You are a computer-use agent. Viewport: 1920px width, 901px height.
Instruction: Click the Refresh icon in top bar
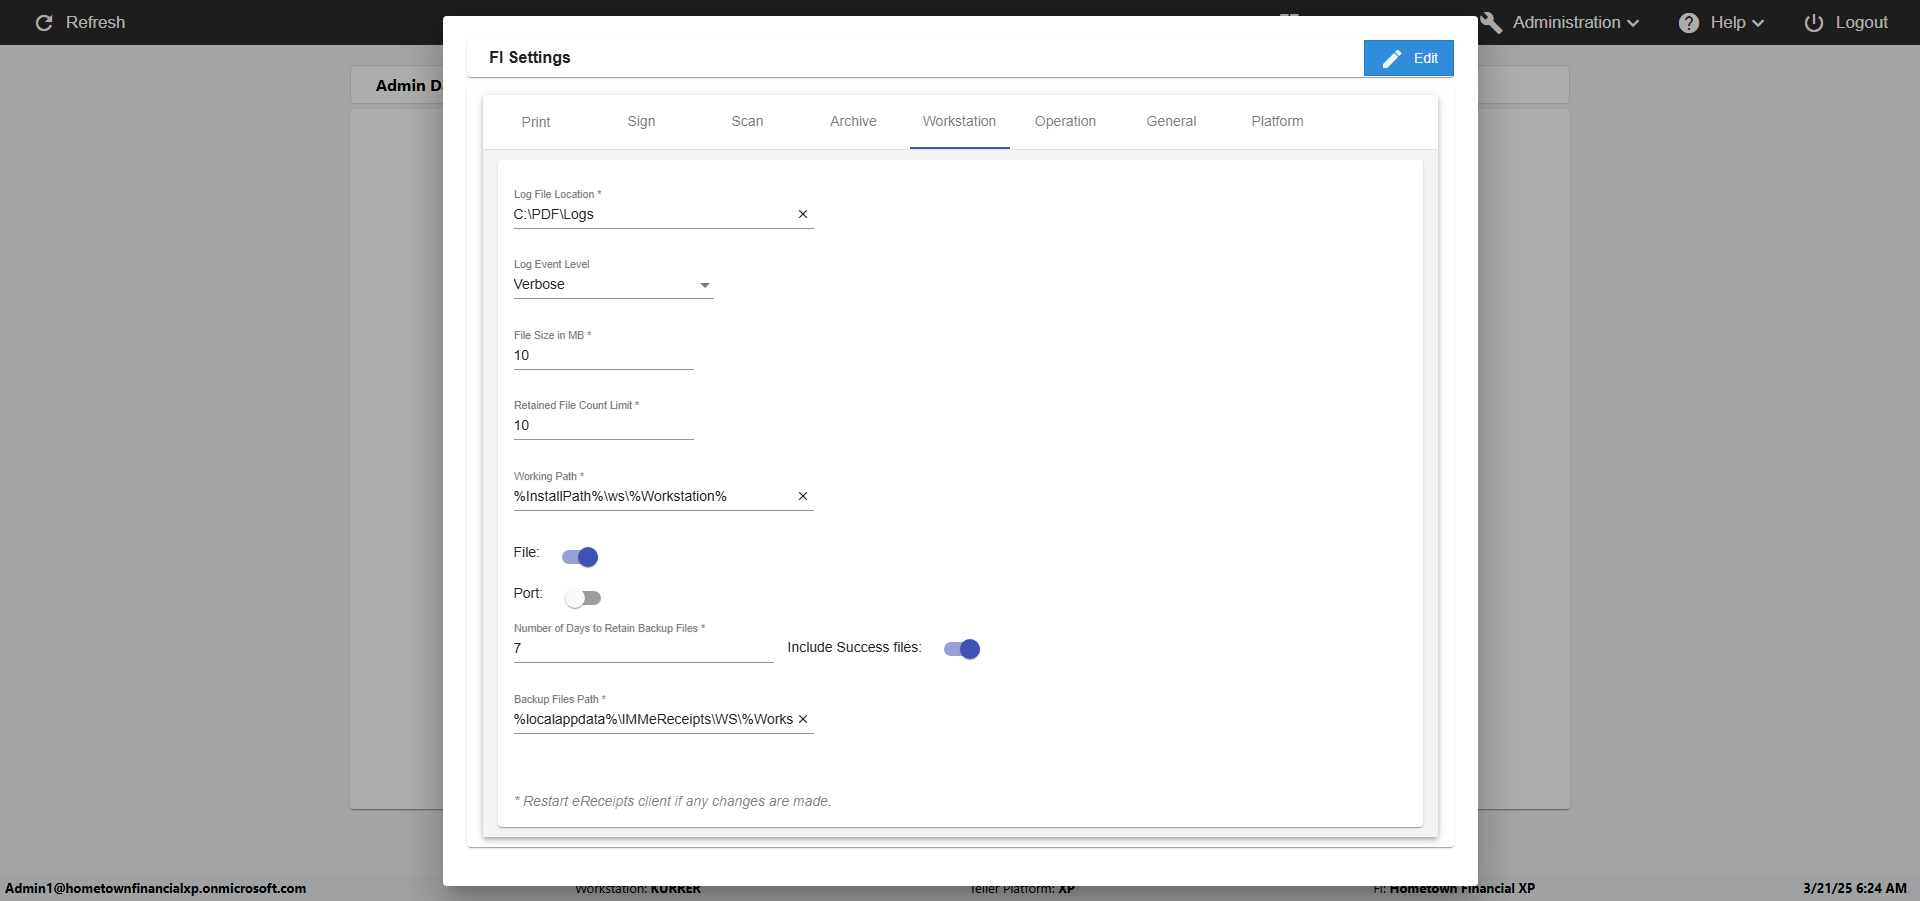[44, 22]
